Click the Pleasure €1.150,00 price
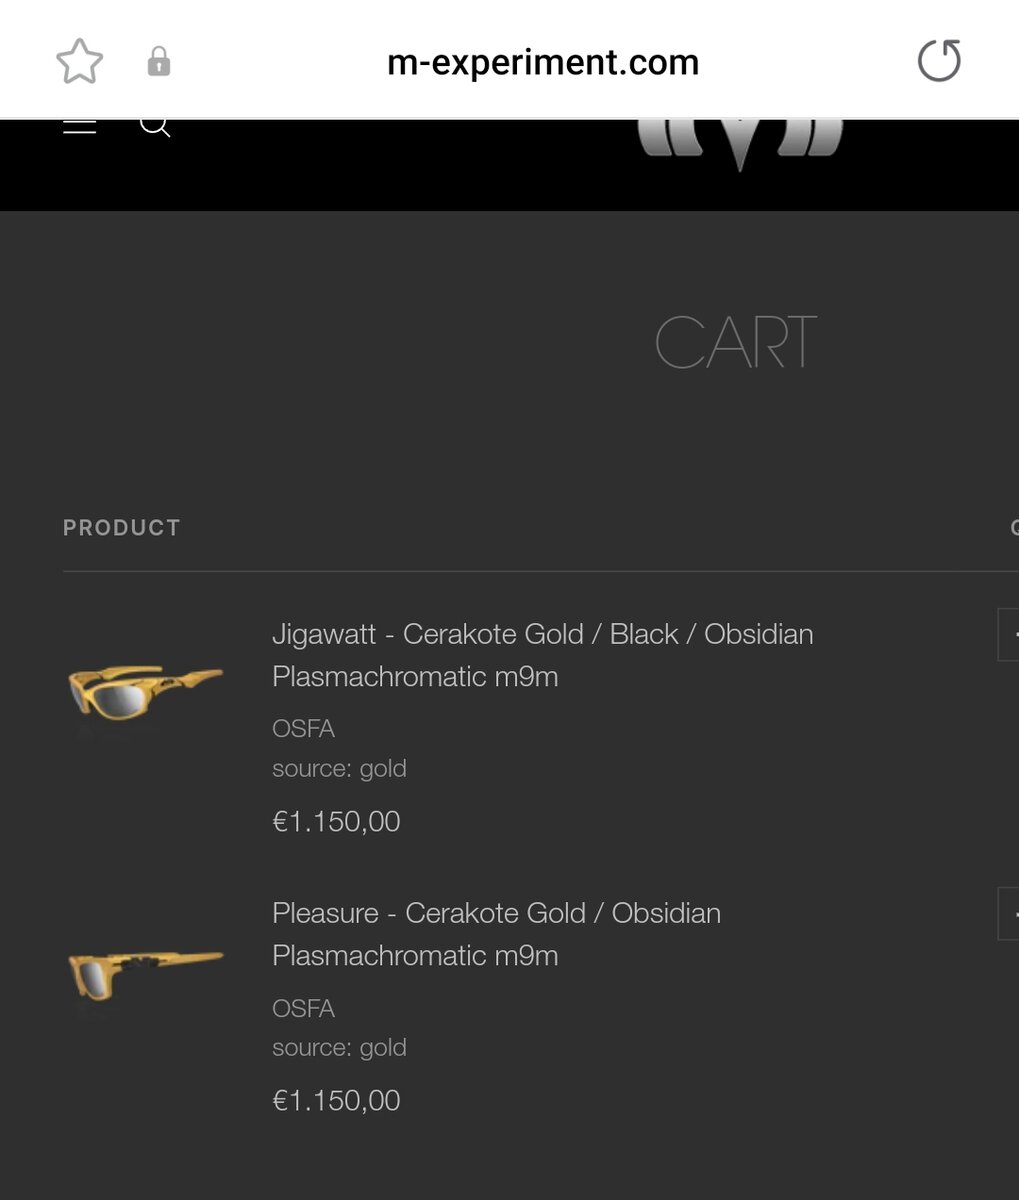Viewport: 1019px width, 1200px height. coord(336,1101)
